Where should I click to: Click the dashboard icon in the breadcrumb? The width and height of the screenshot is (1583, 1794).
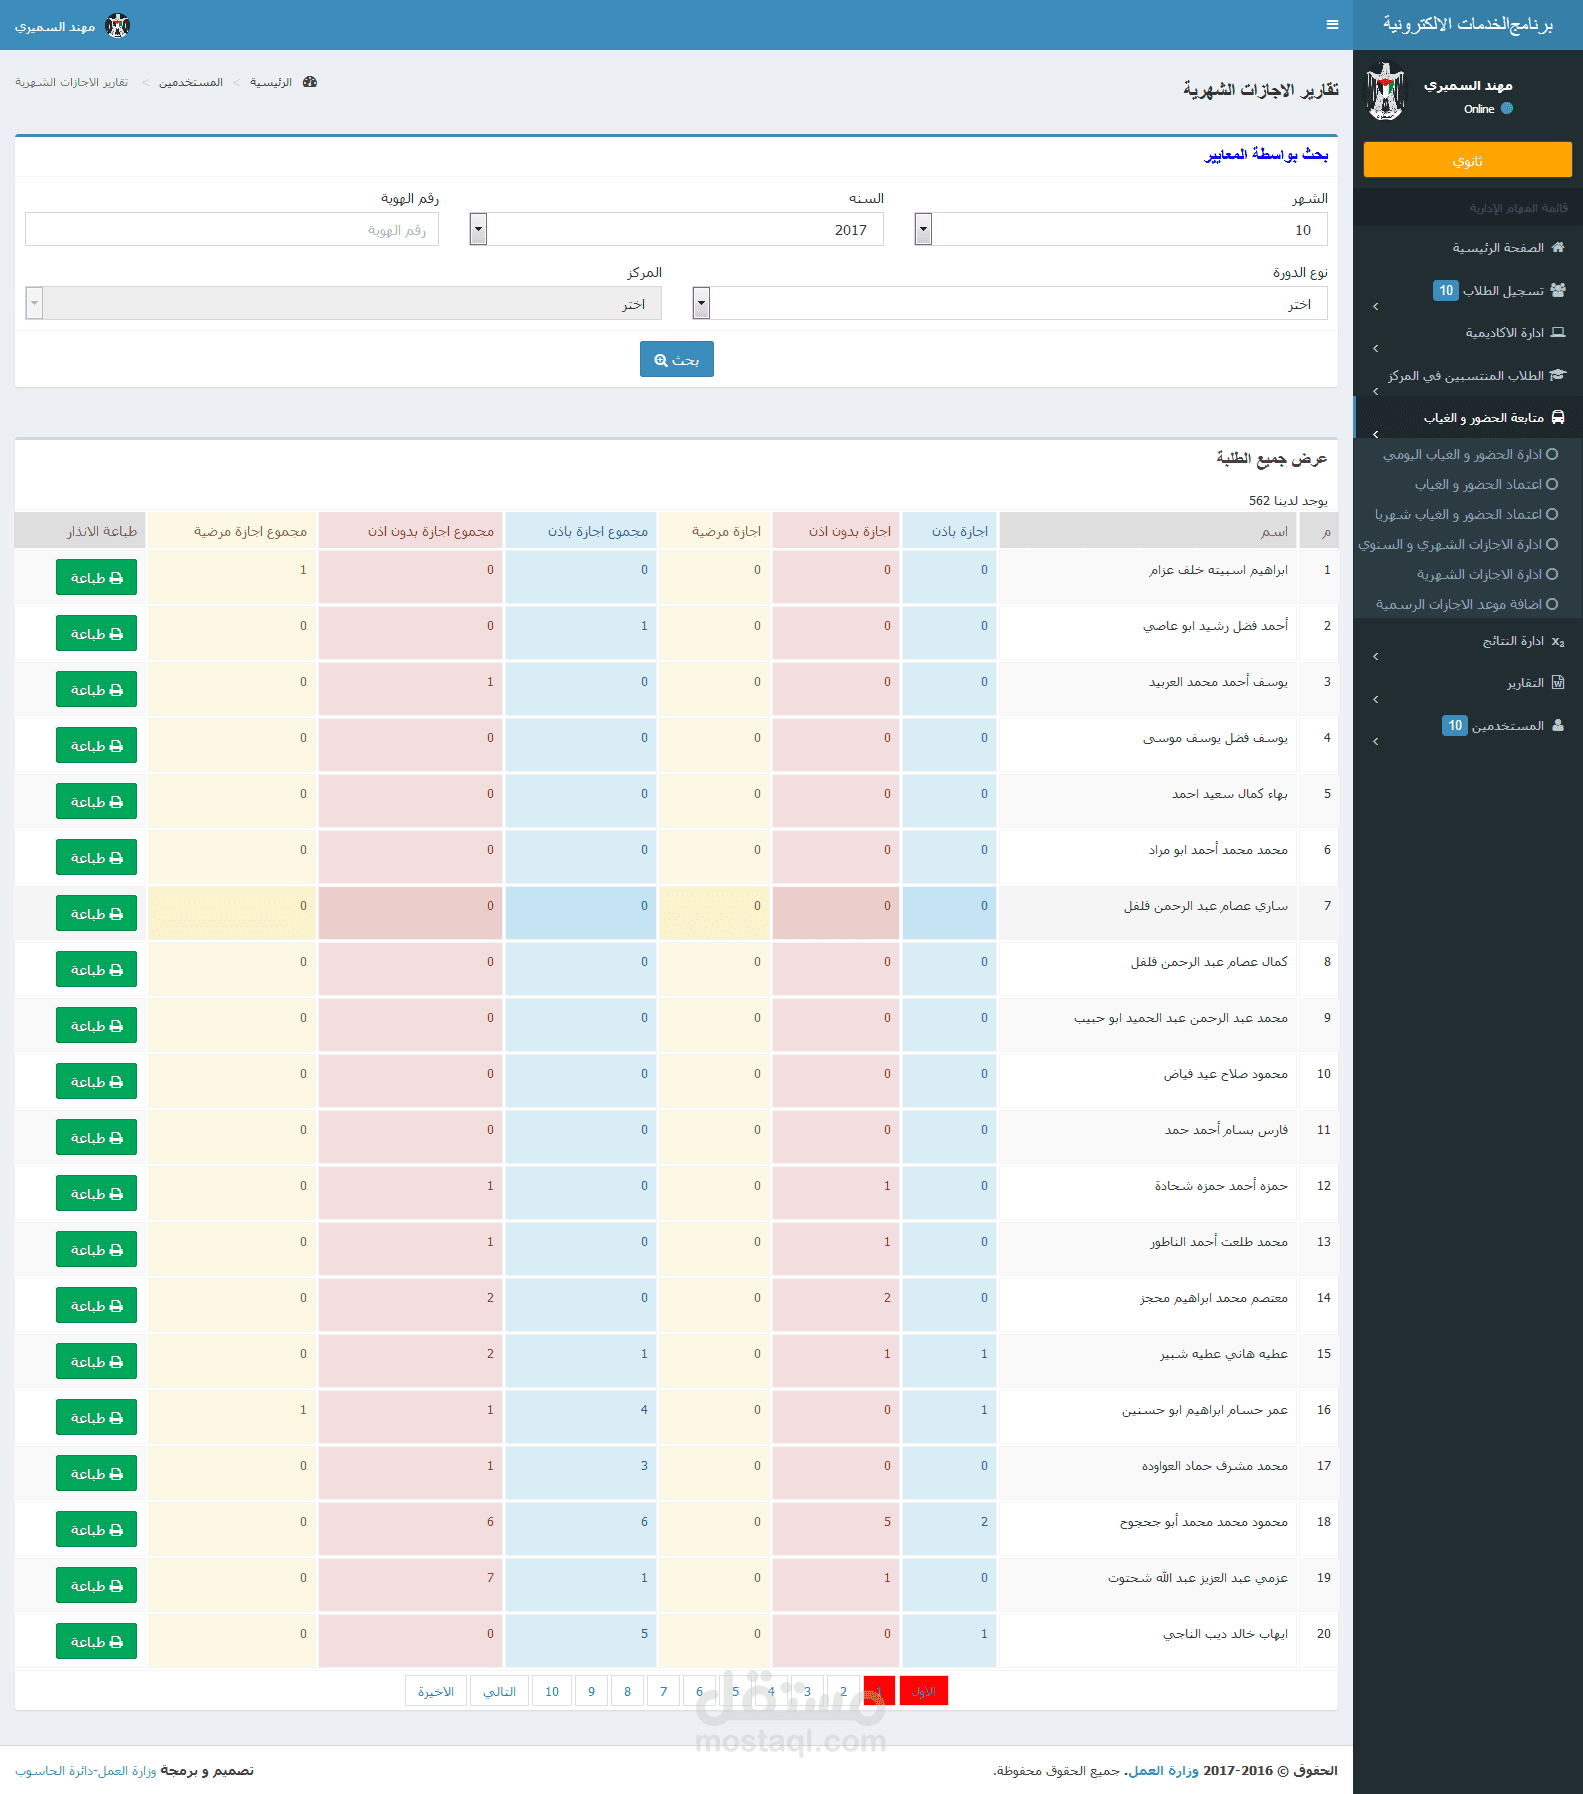pos(310,82)
